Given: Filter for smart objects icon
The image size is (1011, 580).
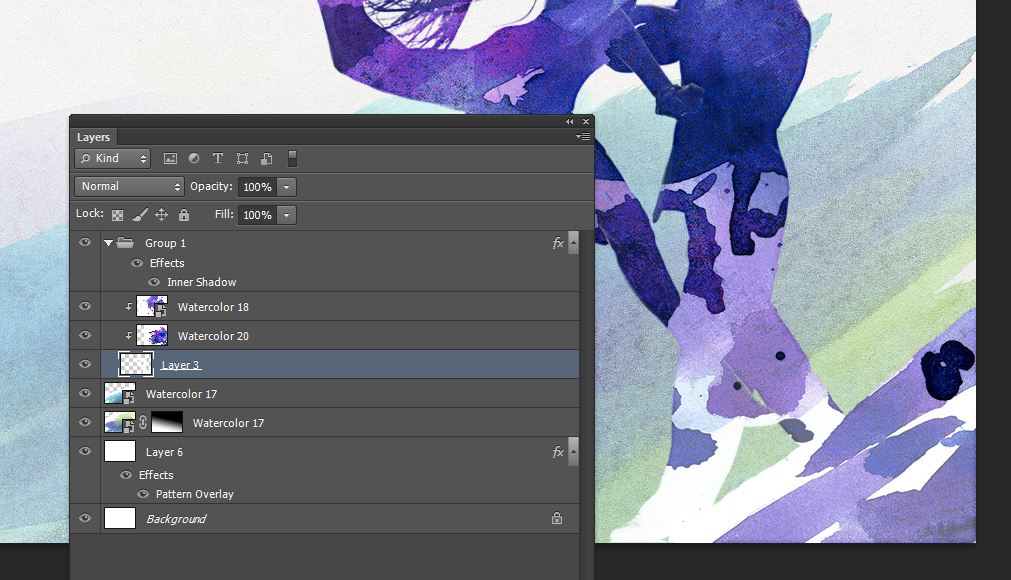Looking at the screenshot, I should 266,158.
